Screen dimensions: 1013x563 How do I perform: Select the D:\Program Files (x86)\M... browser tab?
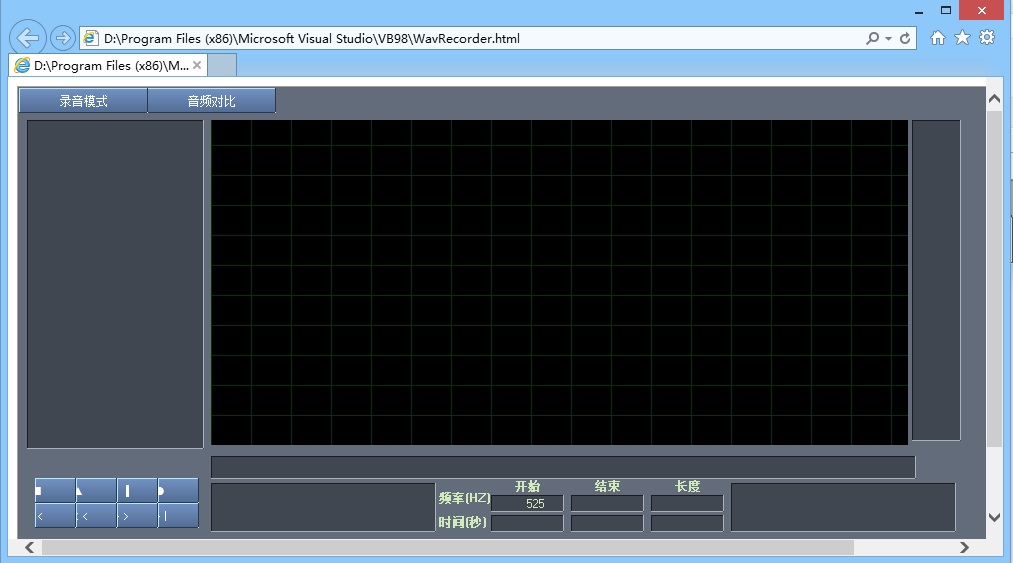[108, 65]
